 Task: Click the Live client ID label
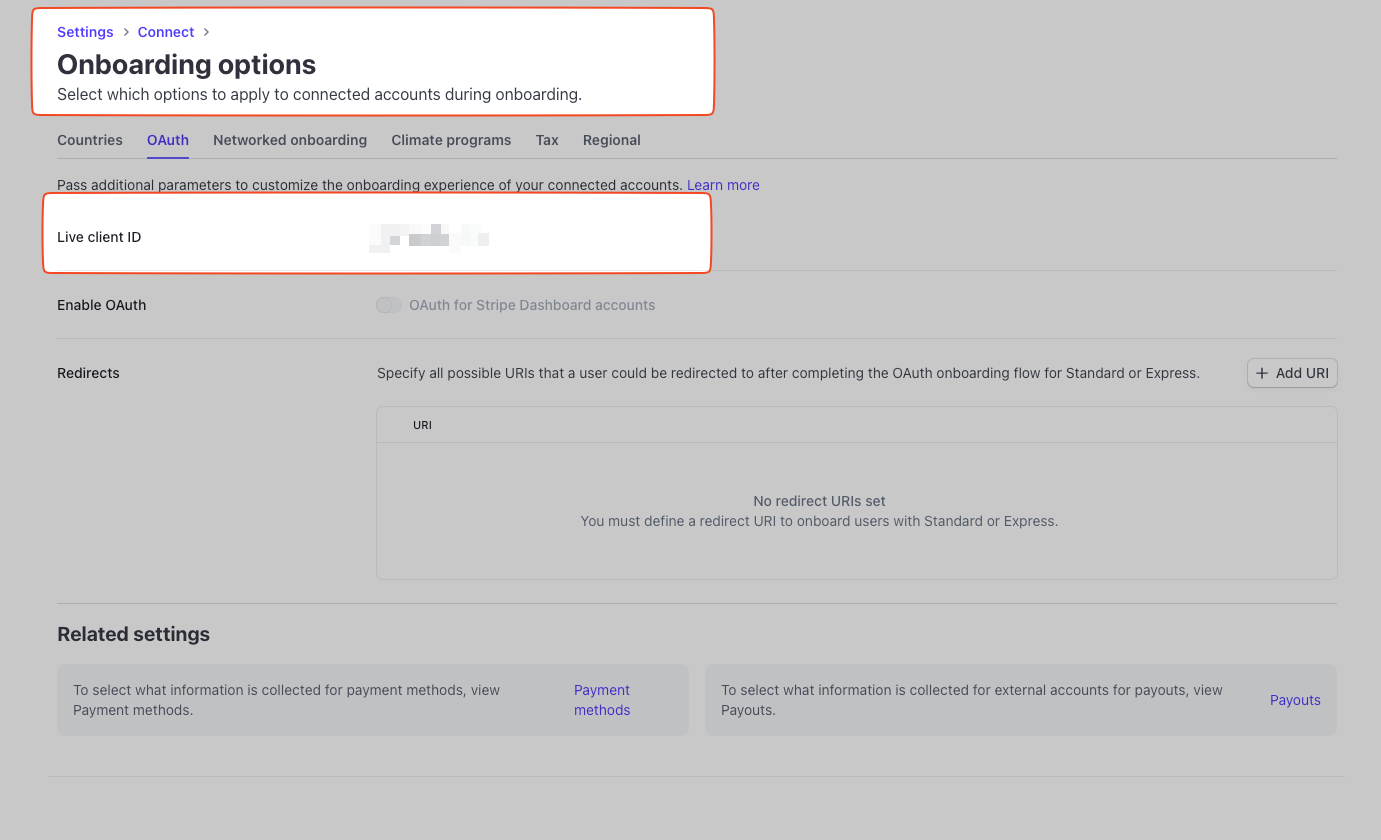[x=99, y=237]
